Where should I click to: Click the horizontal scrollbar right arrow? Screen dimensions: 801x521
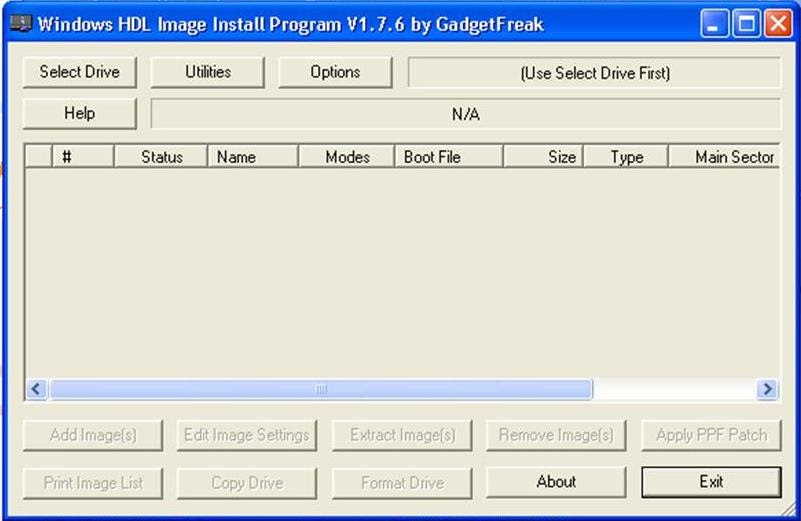767,389
